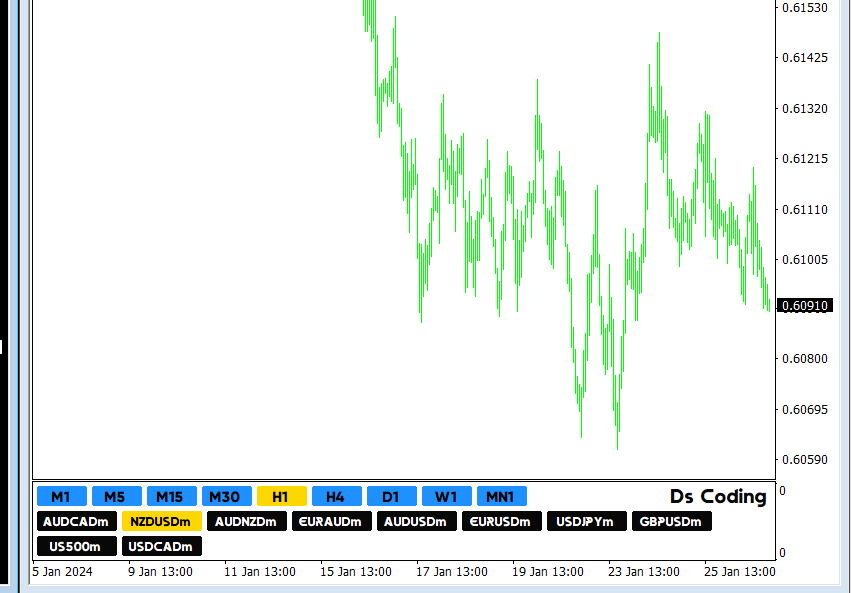
Task: Click the 19 Jan 13:00 time label
Action: point(548,572)
